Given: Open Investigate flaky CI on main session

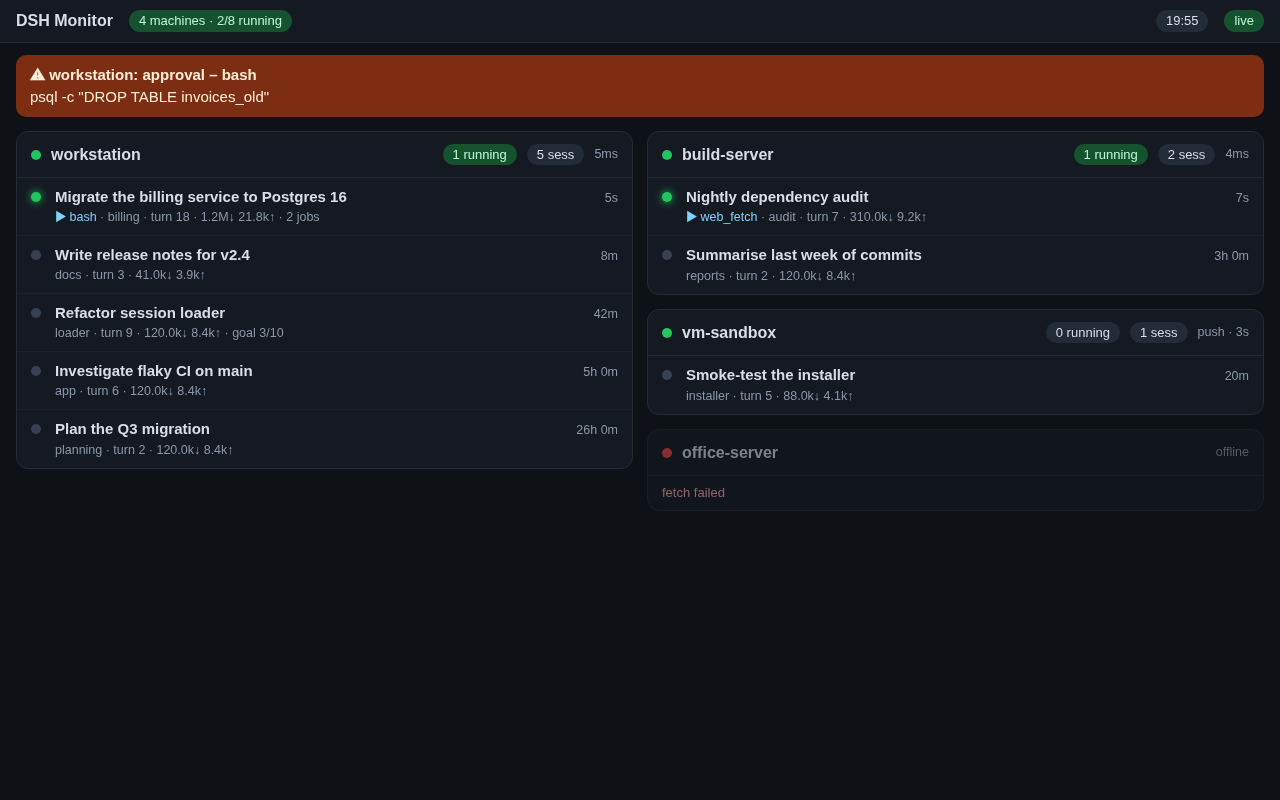Looking at the screenshot, I should pos(324,381).
